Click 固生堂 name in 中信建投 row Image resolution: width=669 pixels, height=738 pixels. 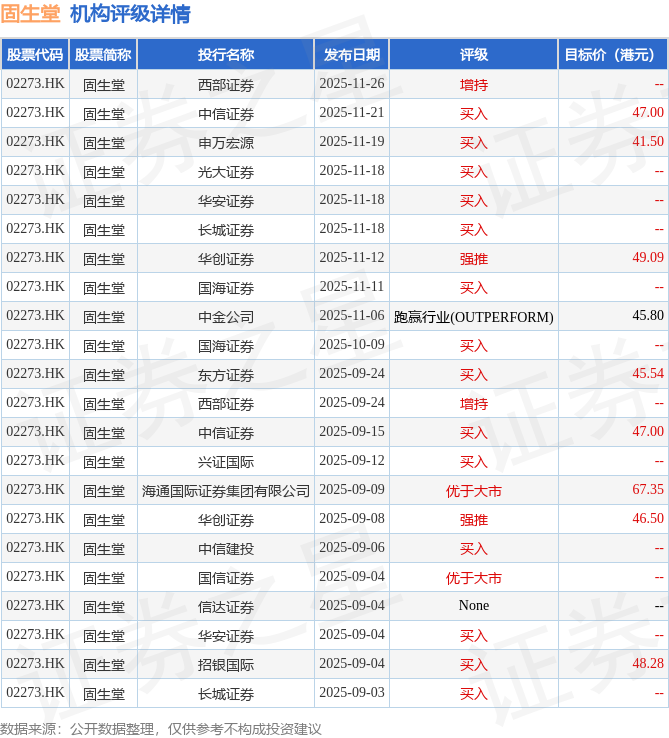point(104,549)
